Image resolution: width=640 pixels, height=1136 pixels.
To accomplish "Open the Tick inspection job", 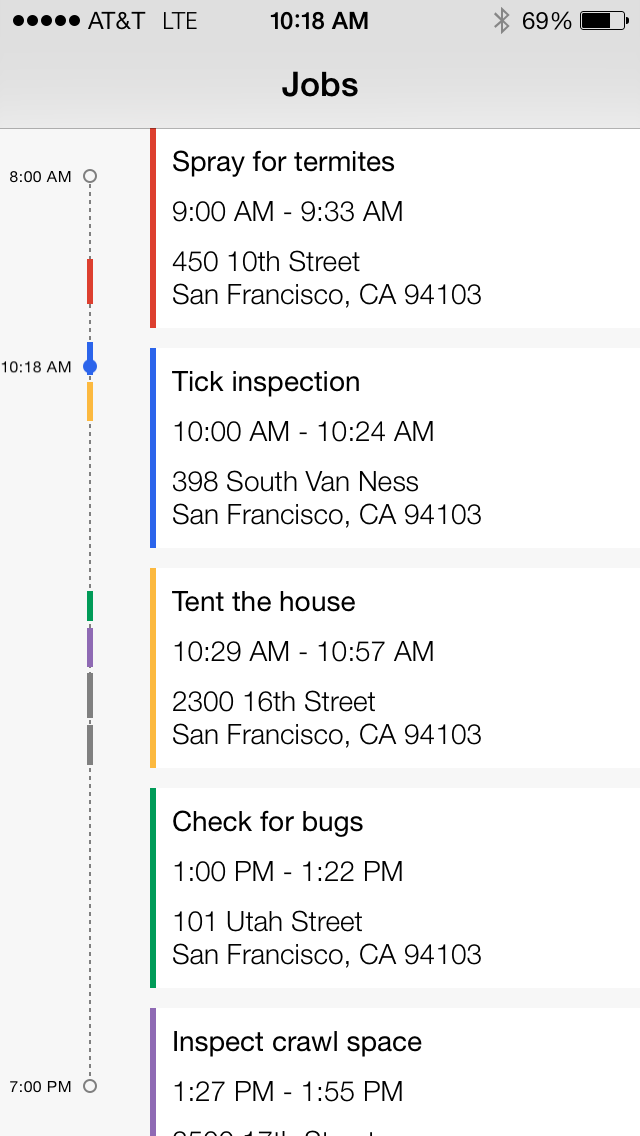I will (266, 382).
